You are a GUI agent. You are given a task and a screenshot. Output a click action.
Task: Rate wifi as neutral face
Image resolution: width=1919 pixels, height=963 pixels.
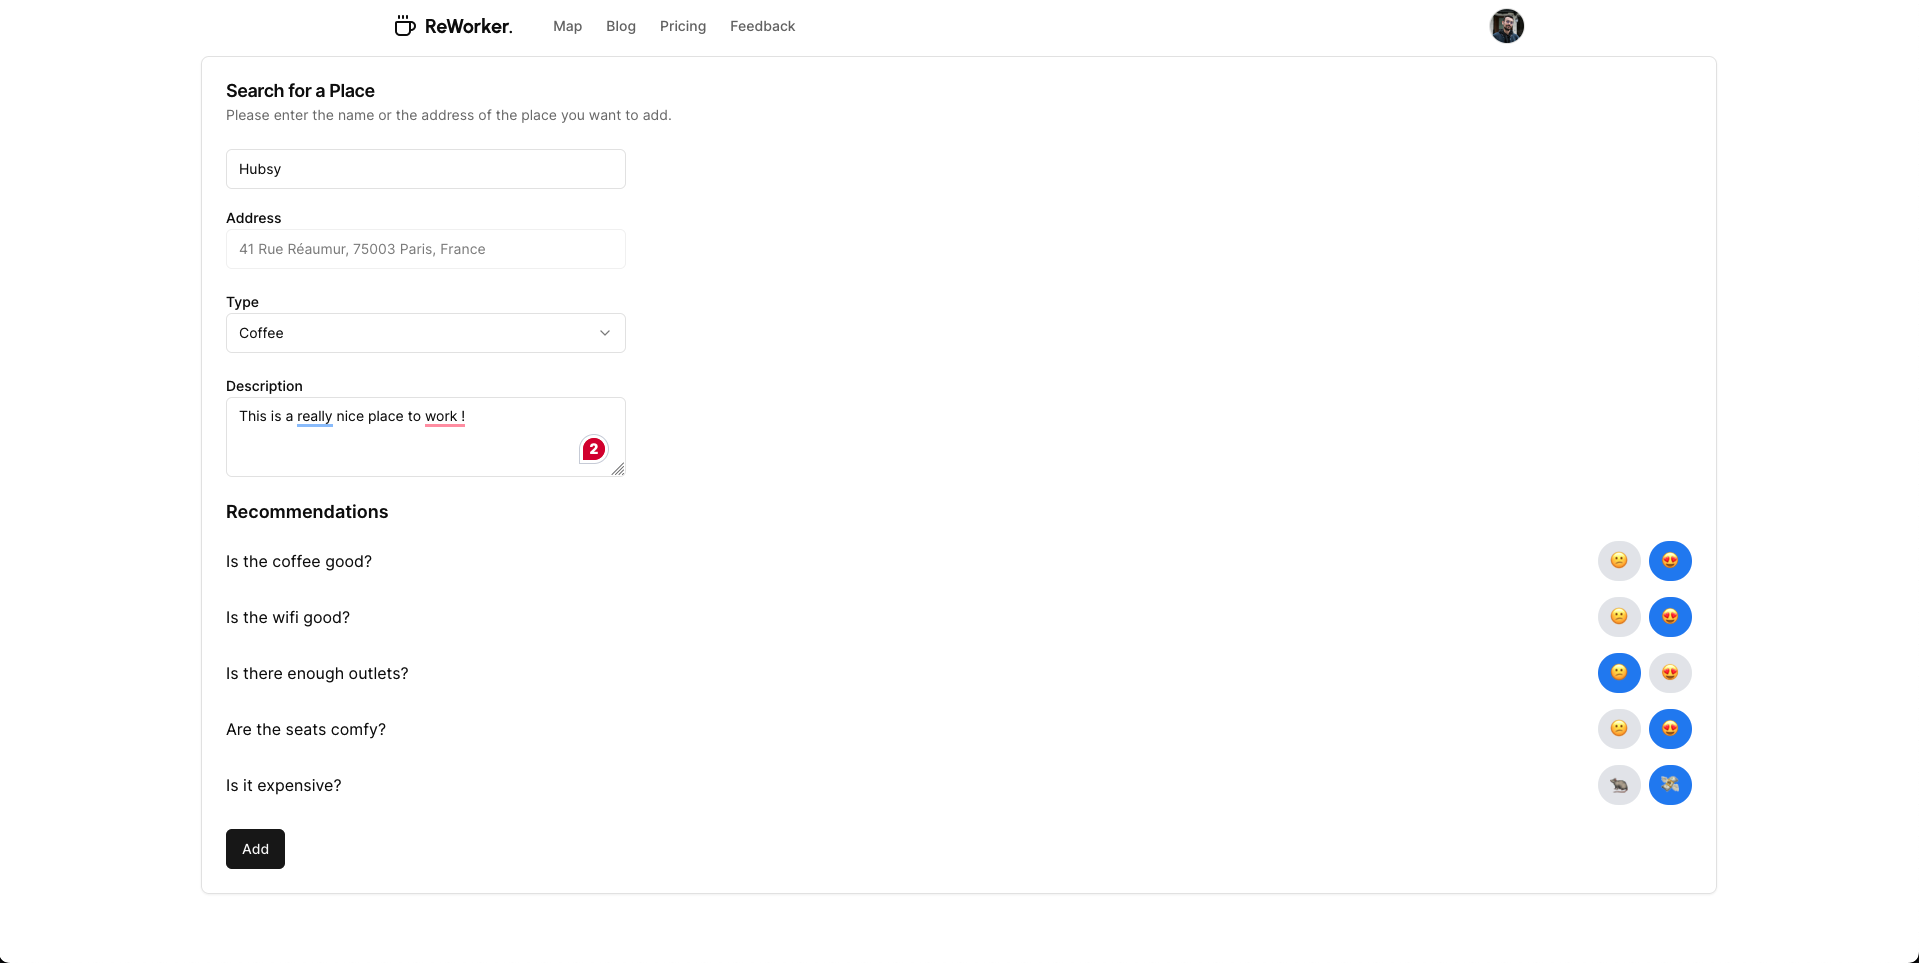click(1619, 617)
